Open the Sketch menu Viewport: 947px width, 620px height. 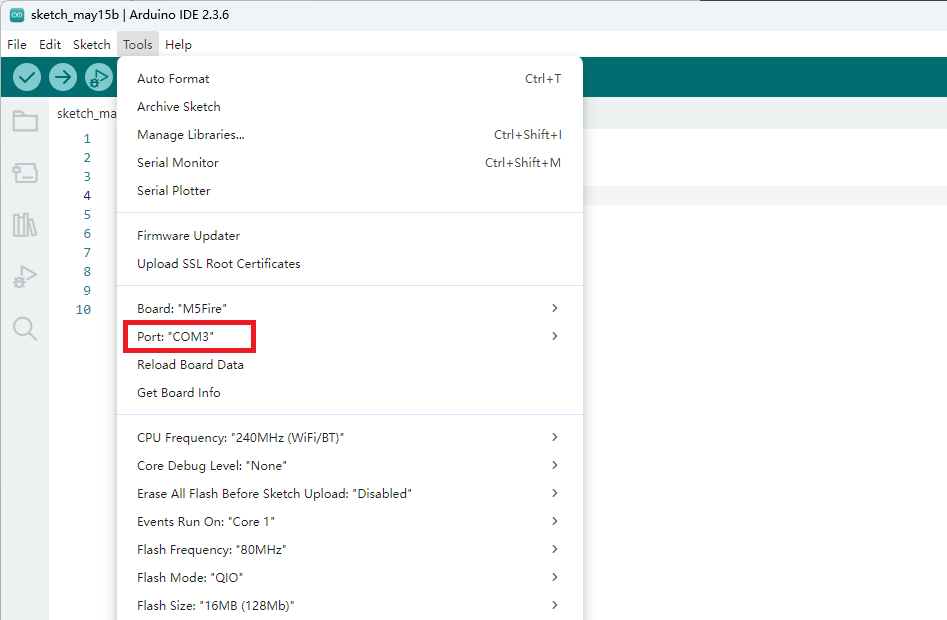(x=92, y=45)
